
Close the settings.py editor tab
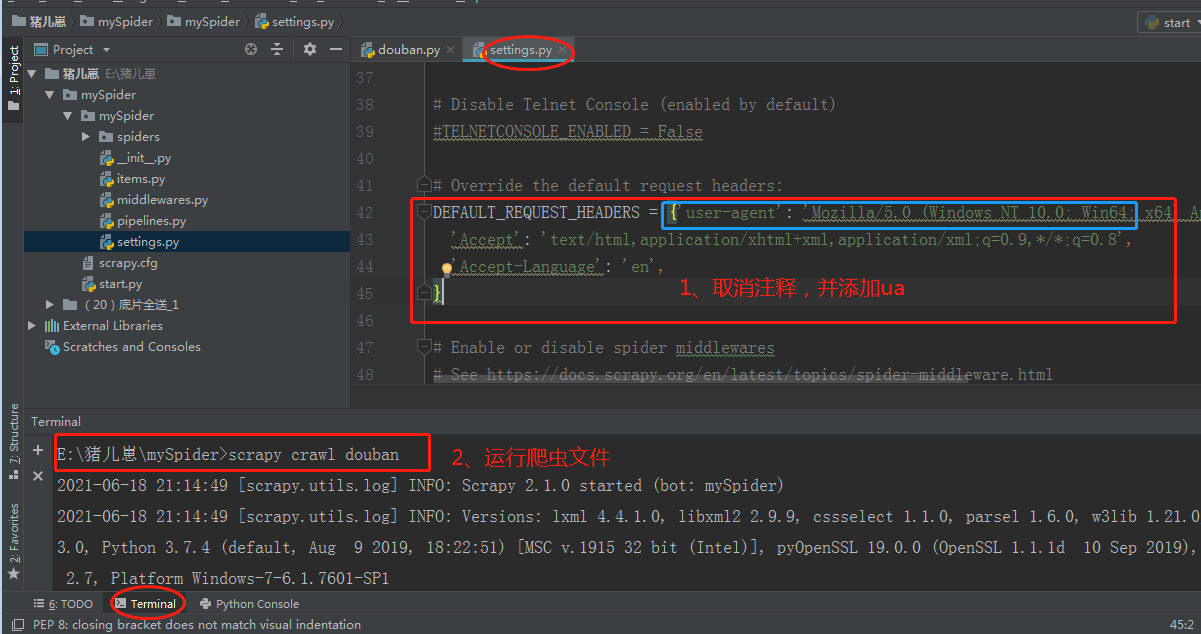click(563, 49)
